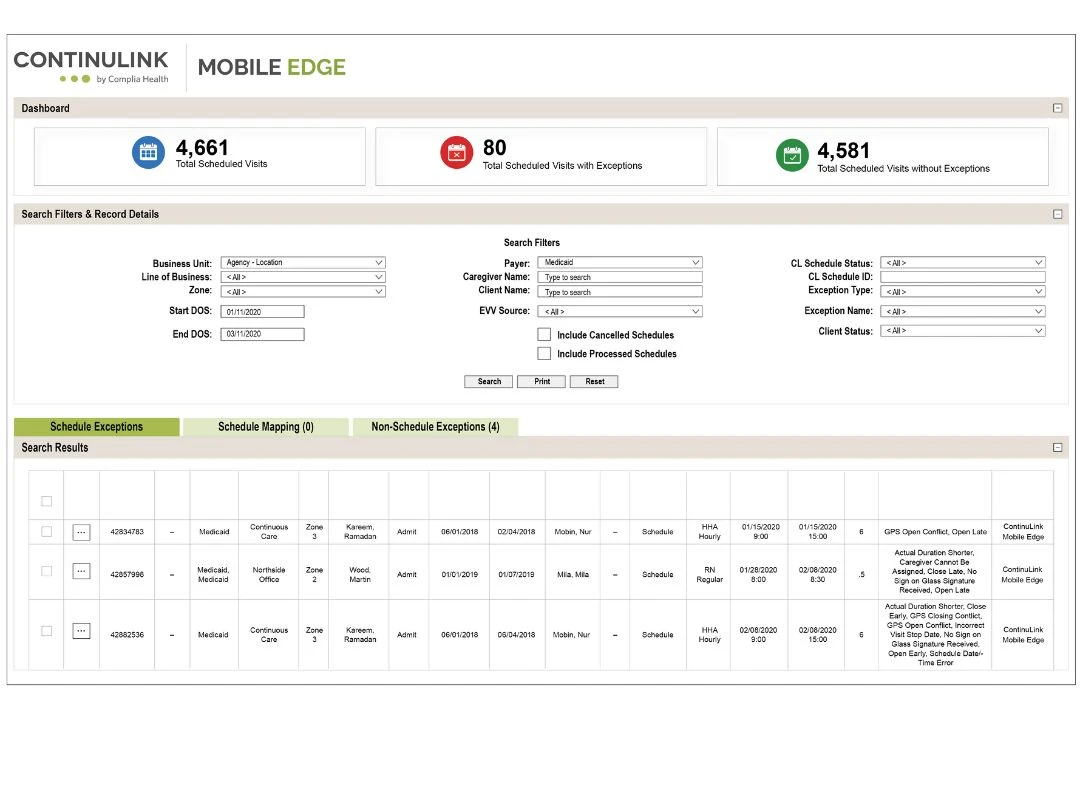Click the Medicaid, Medicaid payer cell
1080x810 pixels.
coord(213,574)
